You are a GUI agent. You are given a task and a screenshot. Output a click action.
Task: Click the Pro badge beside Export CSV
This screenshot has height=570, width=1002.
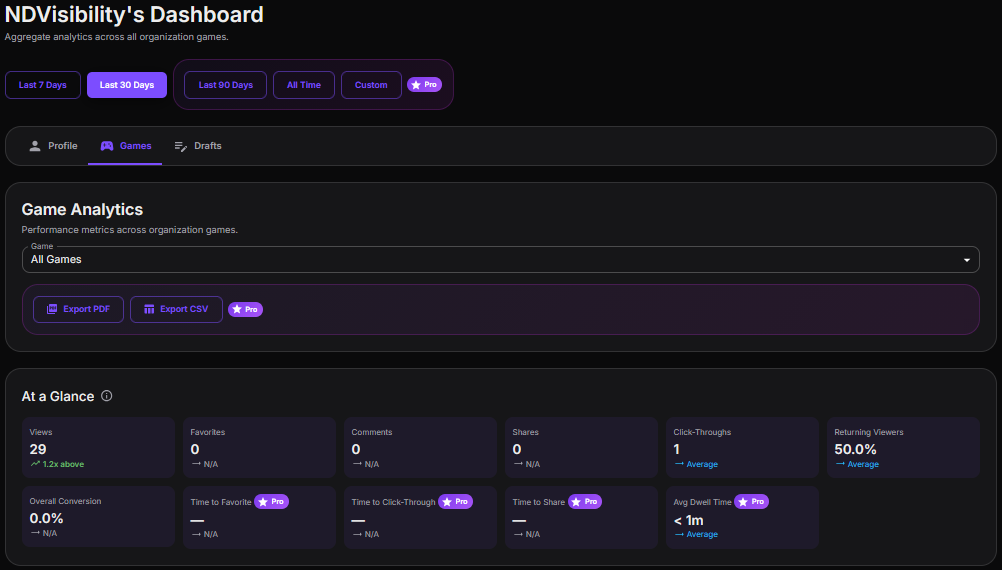[x=245, y=309]
